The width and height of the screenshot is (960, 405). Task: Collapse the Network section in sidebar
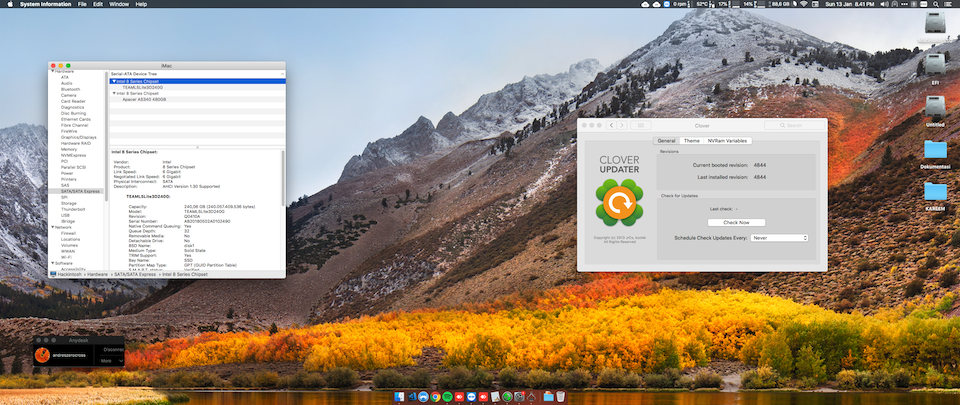coord(52,227)
